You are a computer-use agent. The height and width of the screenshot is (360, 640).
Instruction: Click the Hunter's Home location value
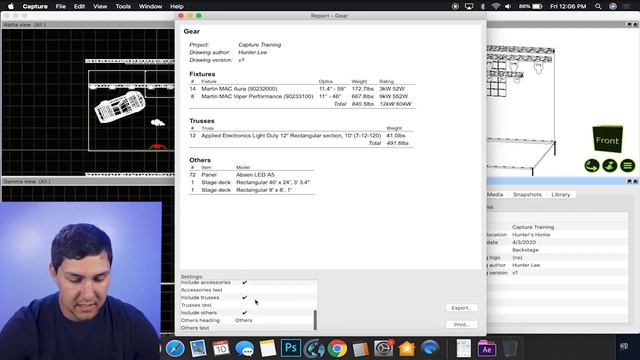(531, 235)
